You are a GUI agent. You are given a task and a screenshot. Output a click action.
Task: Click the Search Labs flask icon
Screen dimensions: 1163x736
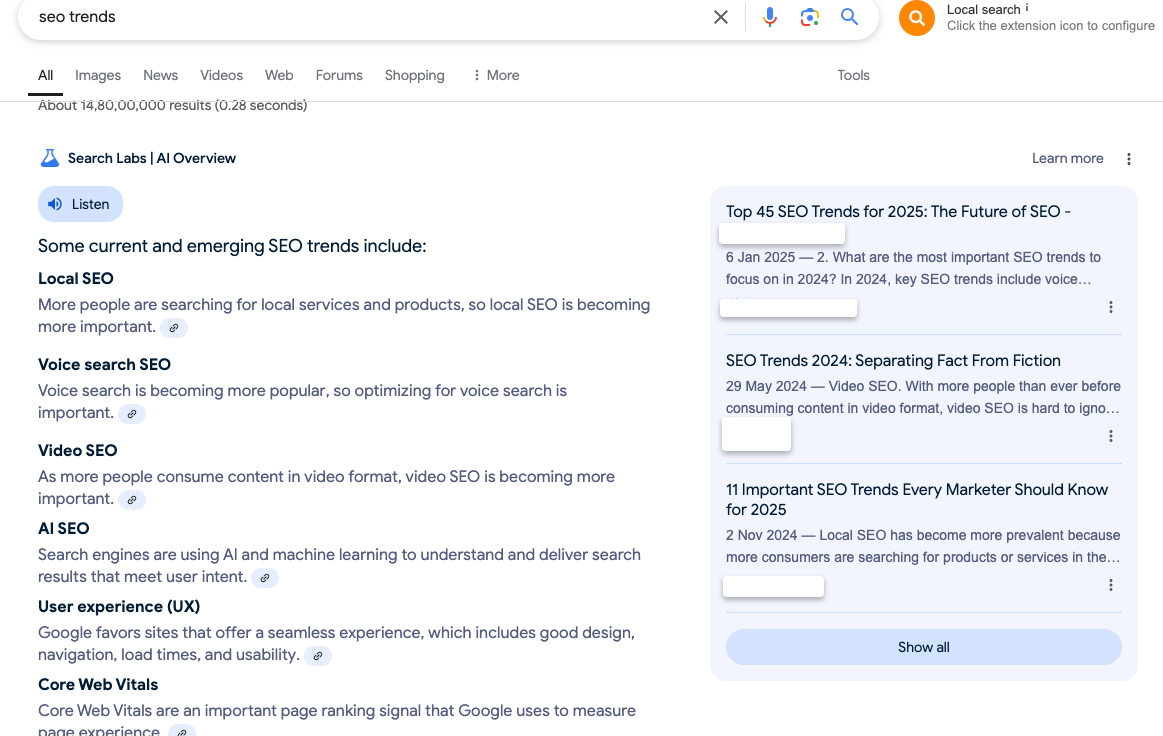click(x=49, y=158)
